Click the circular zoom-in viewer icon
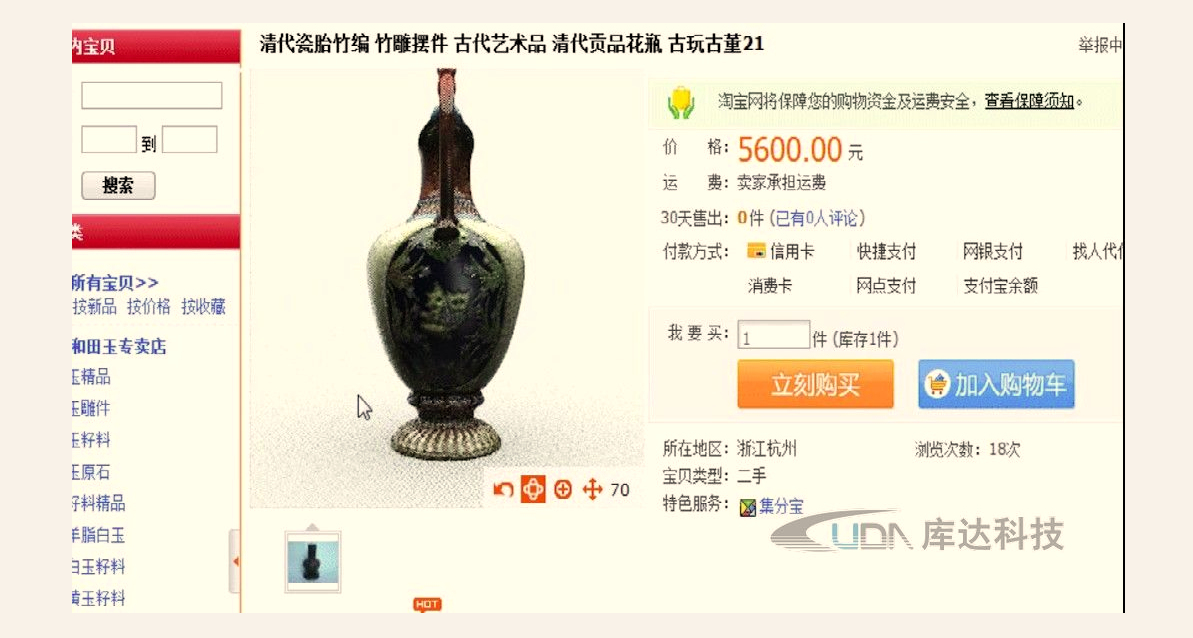1193x638 pixels. coord(563,490)
